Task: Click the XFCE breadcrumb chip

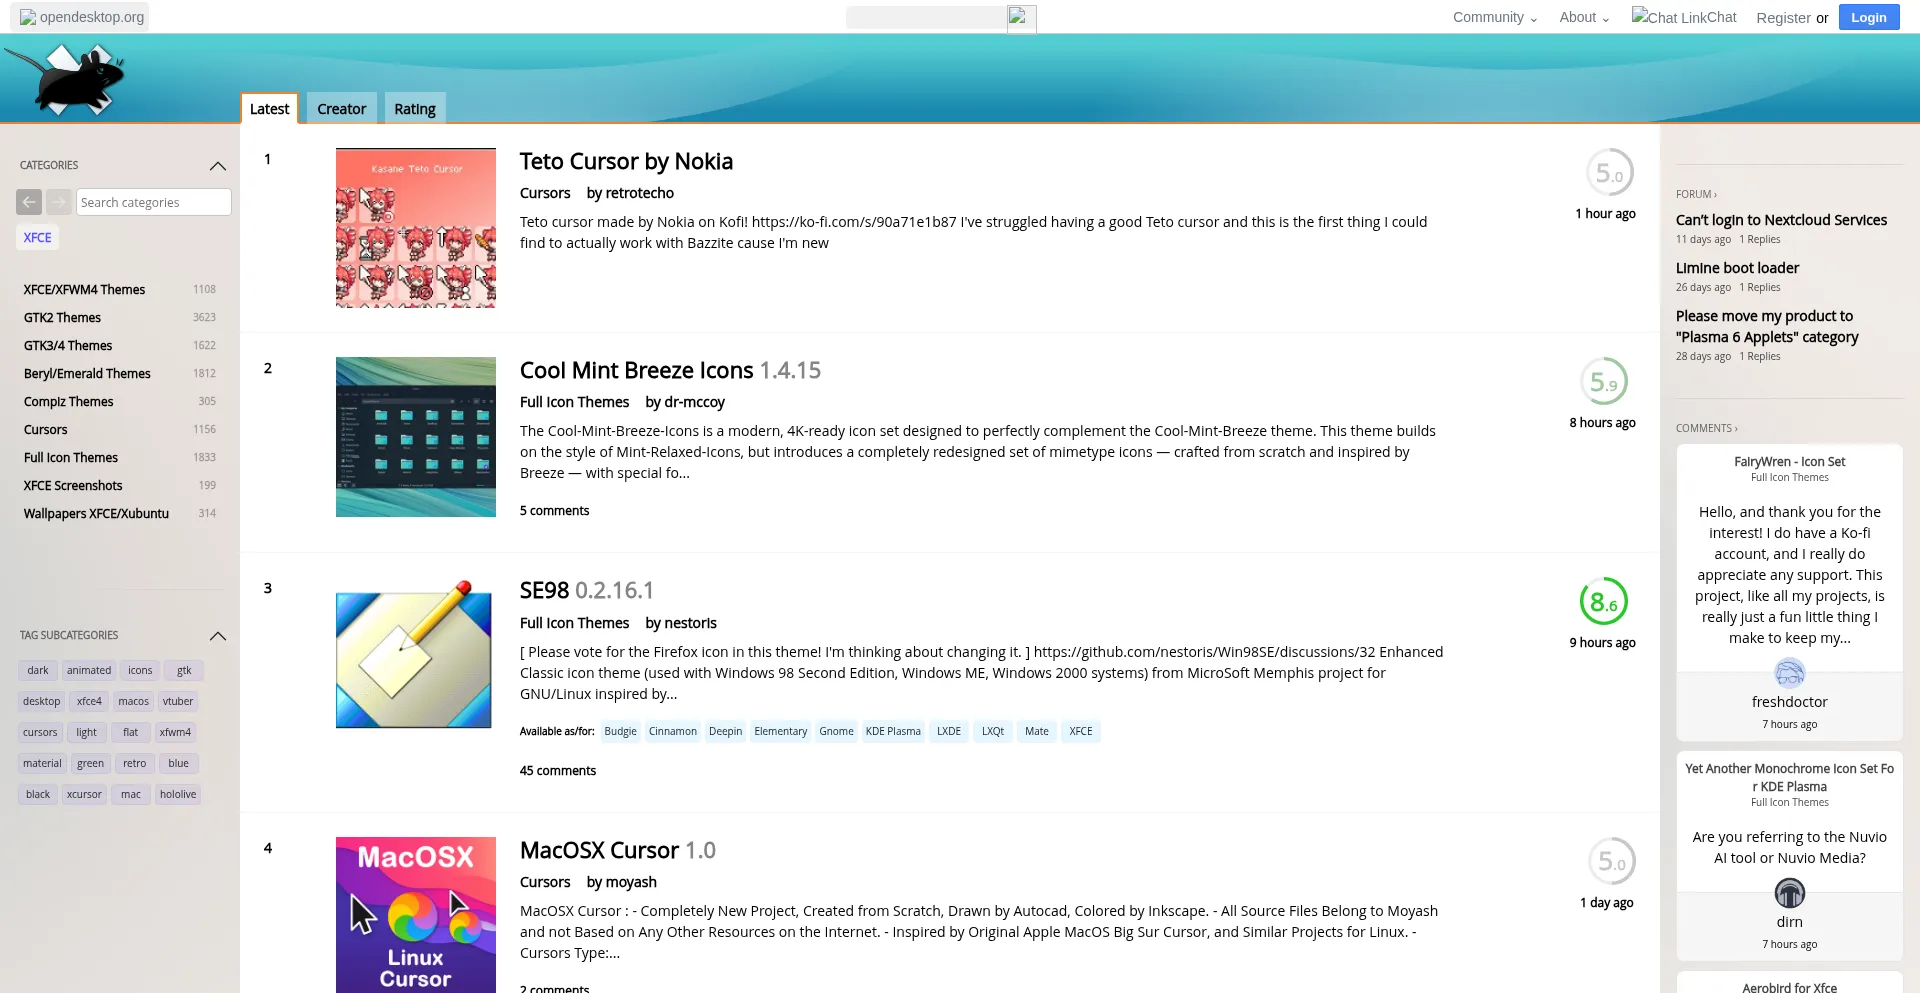Action: (x=37, y=237)
